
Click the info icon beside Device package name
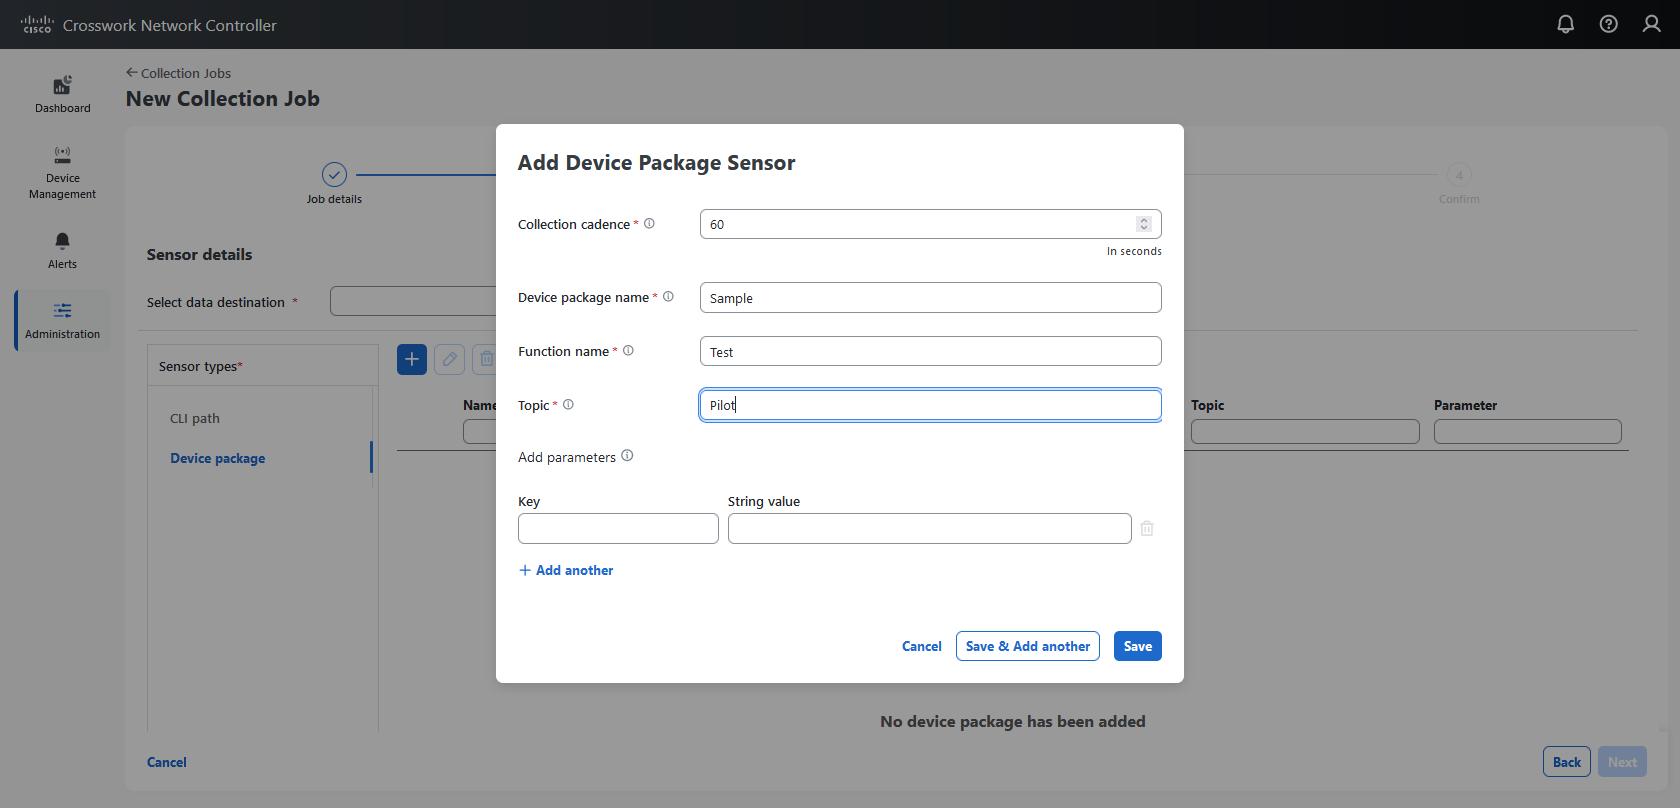[668, 297]
